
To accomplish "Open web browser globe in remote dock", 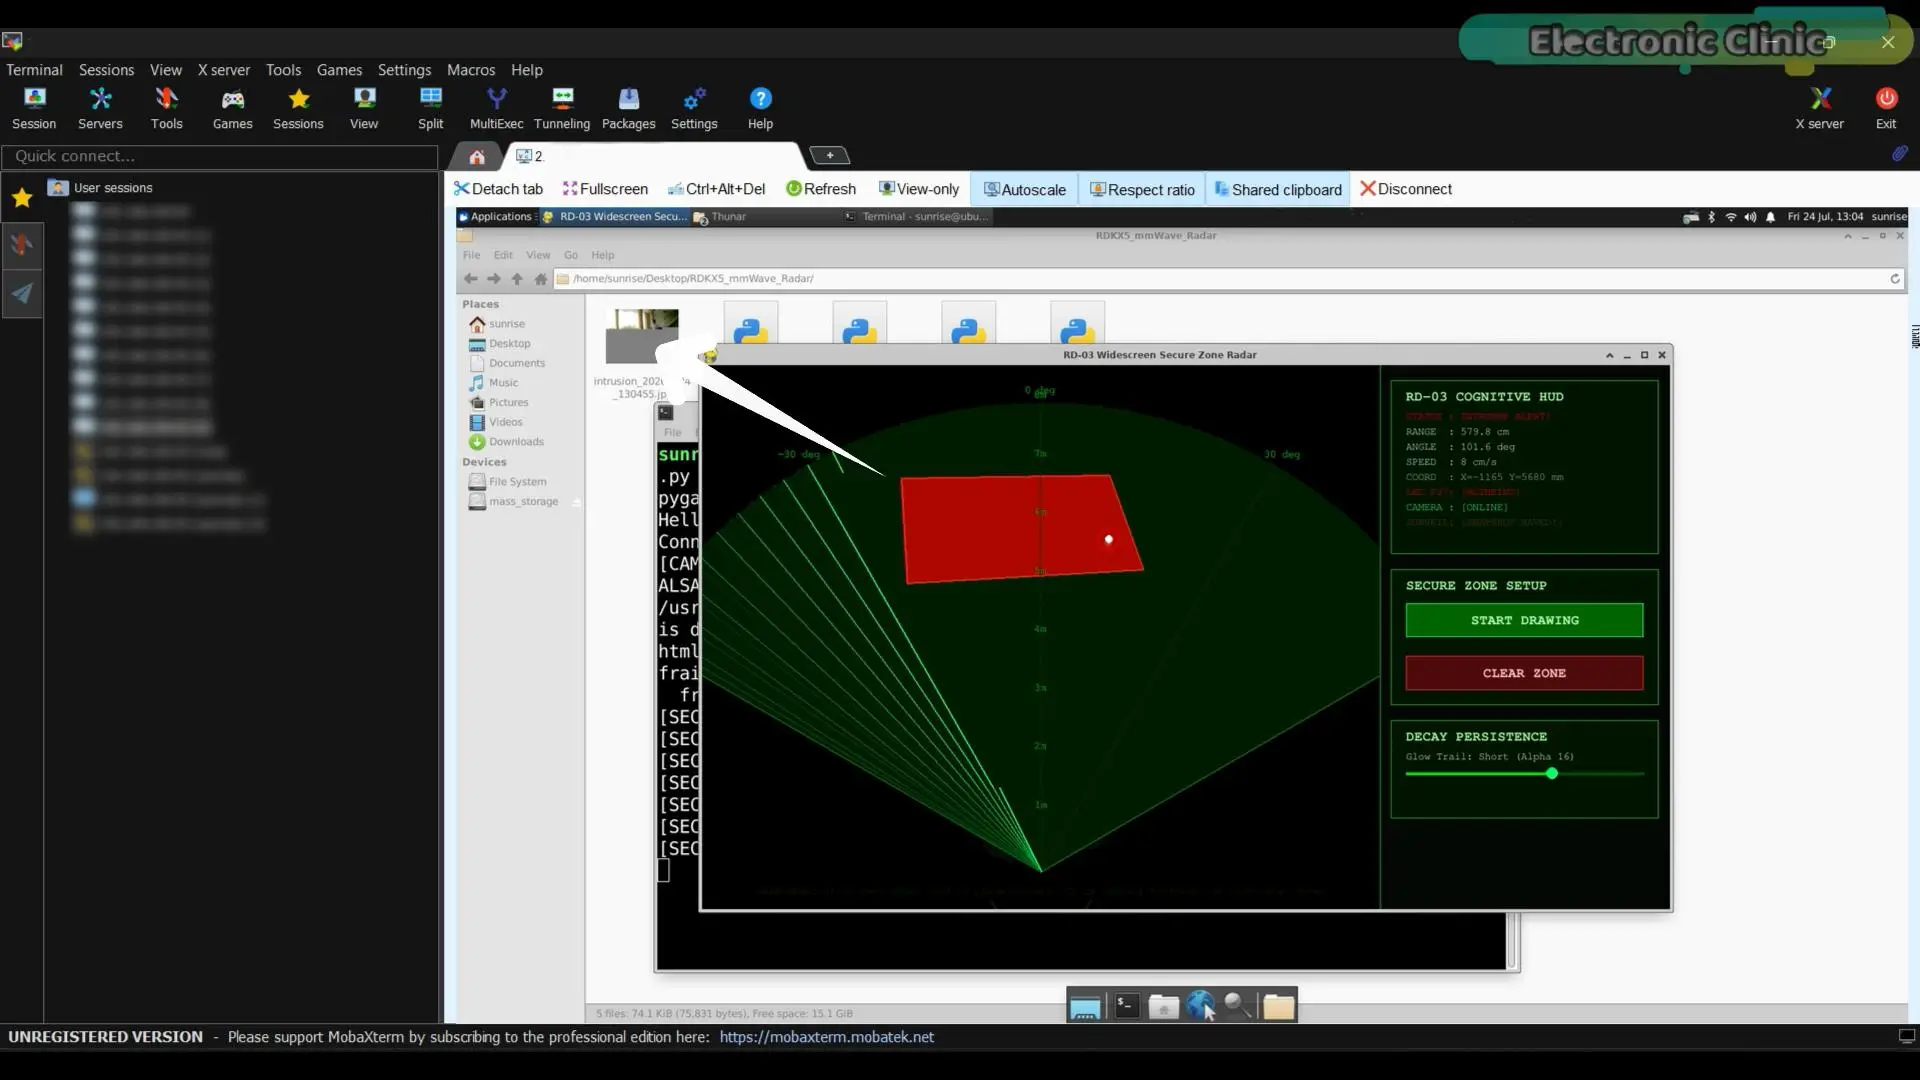I will pos(1200,1006).
